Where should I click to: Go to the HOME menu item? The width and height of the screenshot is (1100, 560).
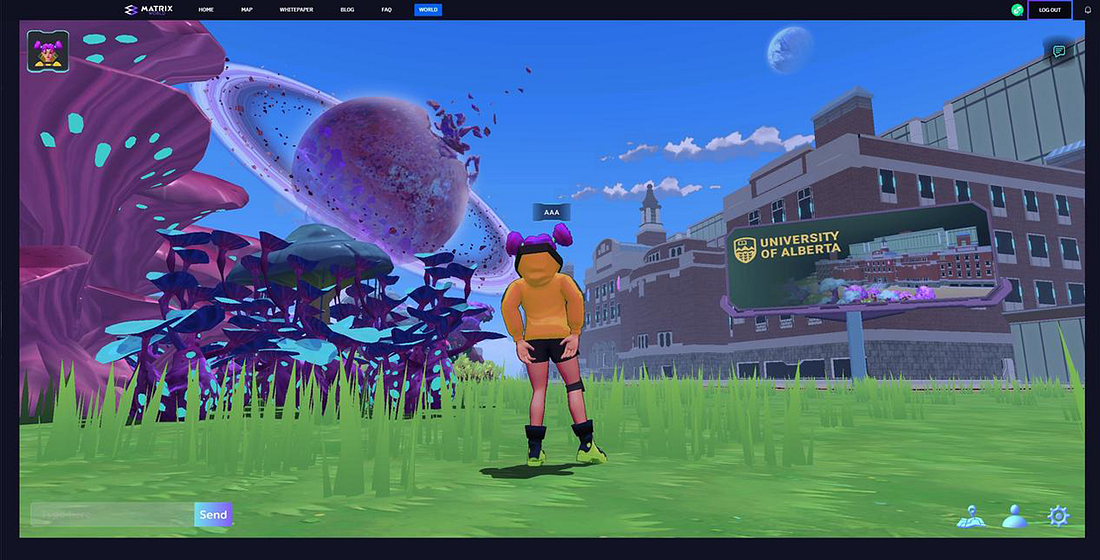coord(206,10)
